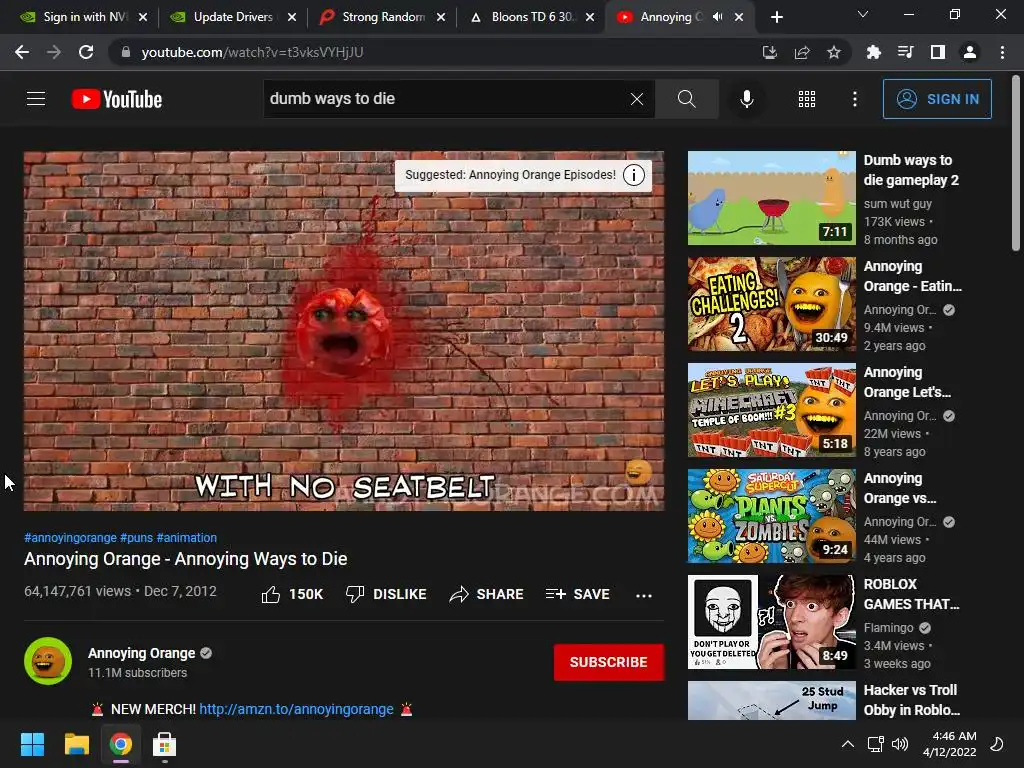Go to the YouTube home logo
This screenshot has height=768, width=1024.
[x=117, y=99]
